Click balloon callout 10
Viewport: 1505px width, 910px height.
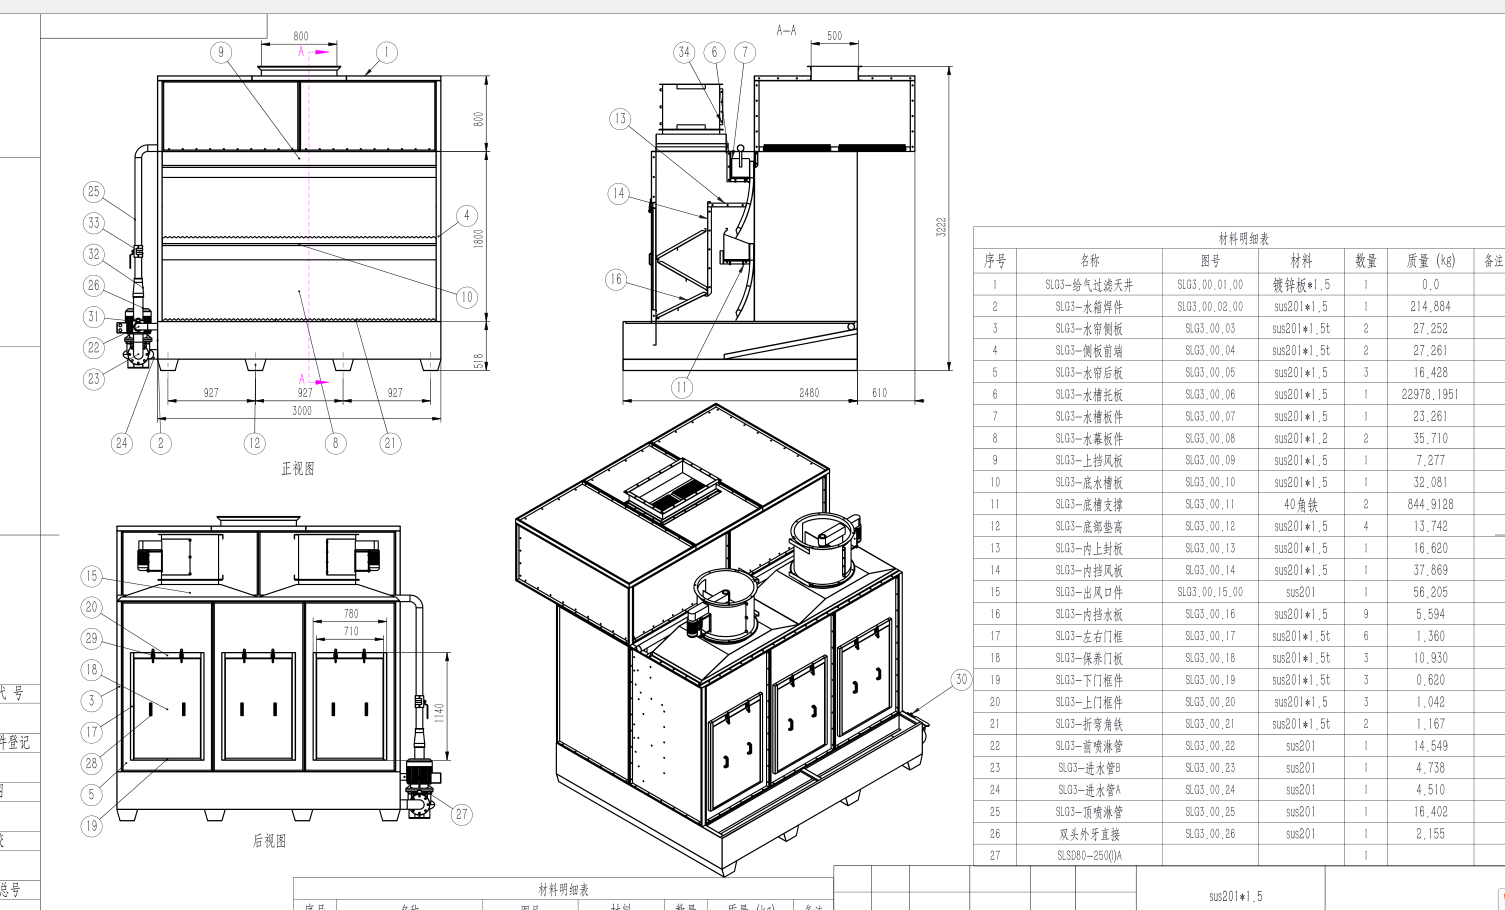(x=467, y=297)
